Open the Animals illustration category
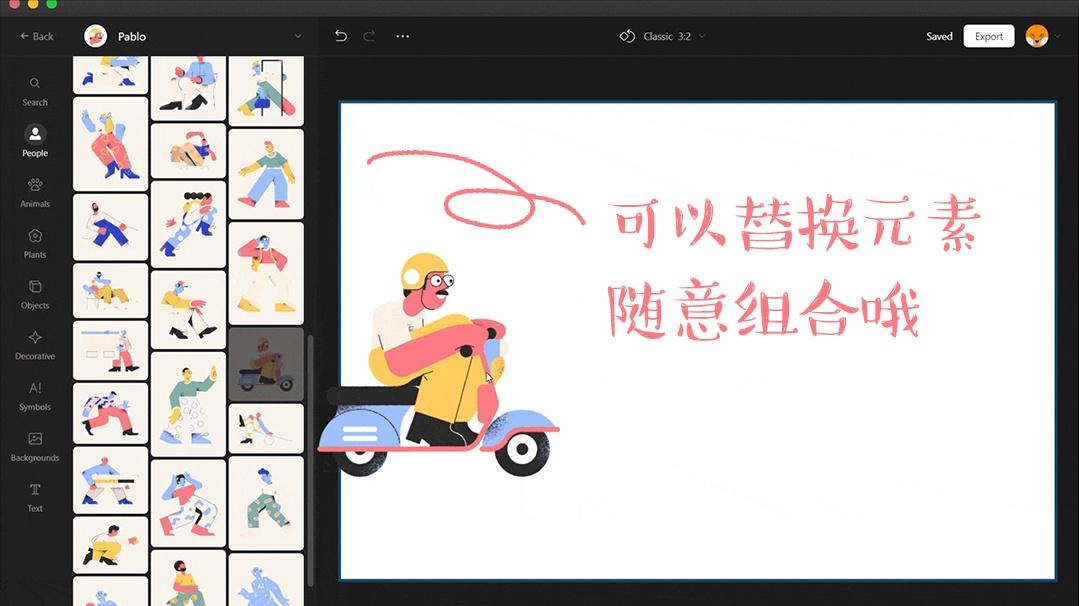 click(x=34, y=191)
